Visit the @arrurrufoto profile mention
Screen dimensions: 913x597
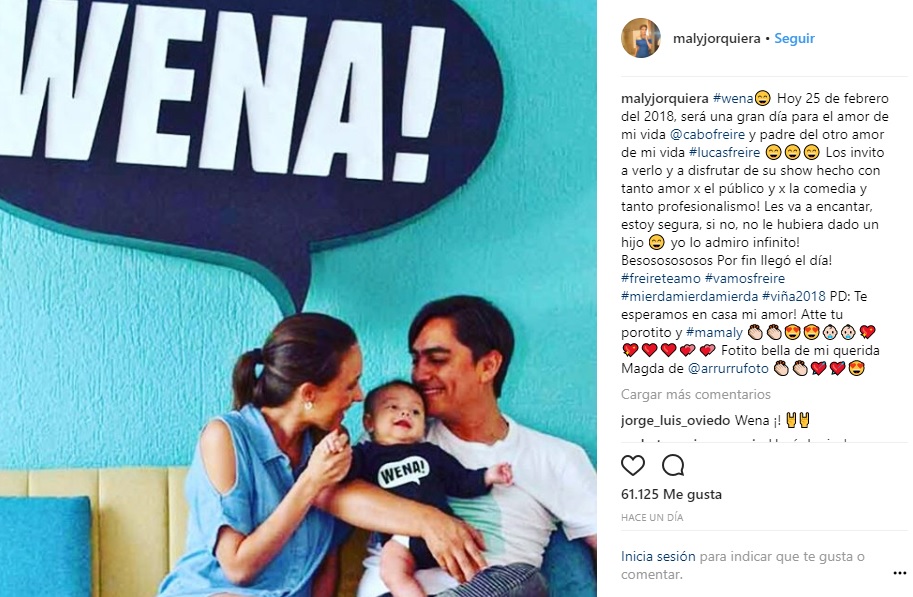click(x=728, y=368)
